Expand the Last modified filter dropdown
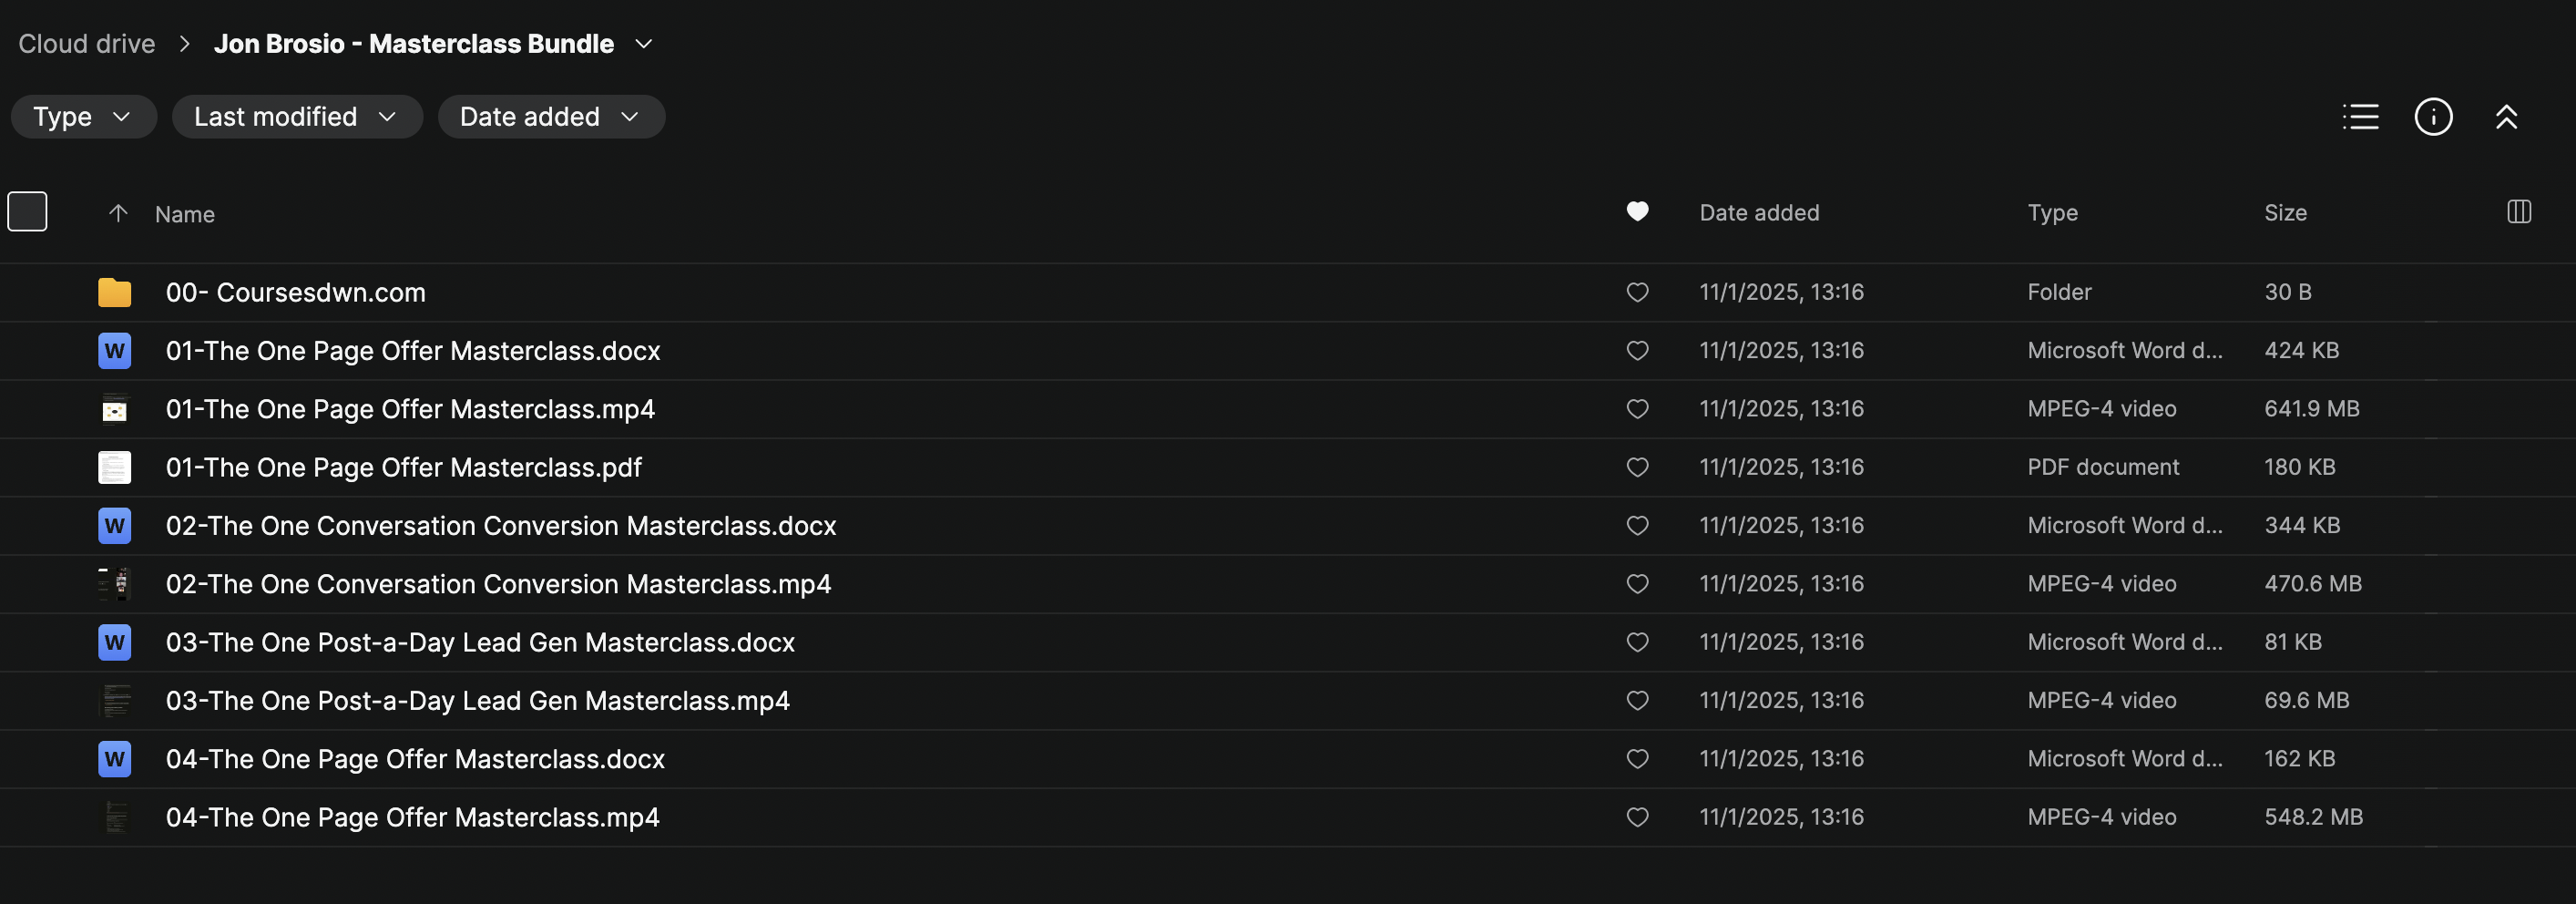 click(x=296, y=117)
